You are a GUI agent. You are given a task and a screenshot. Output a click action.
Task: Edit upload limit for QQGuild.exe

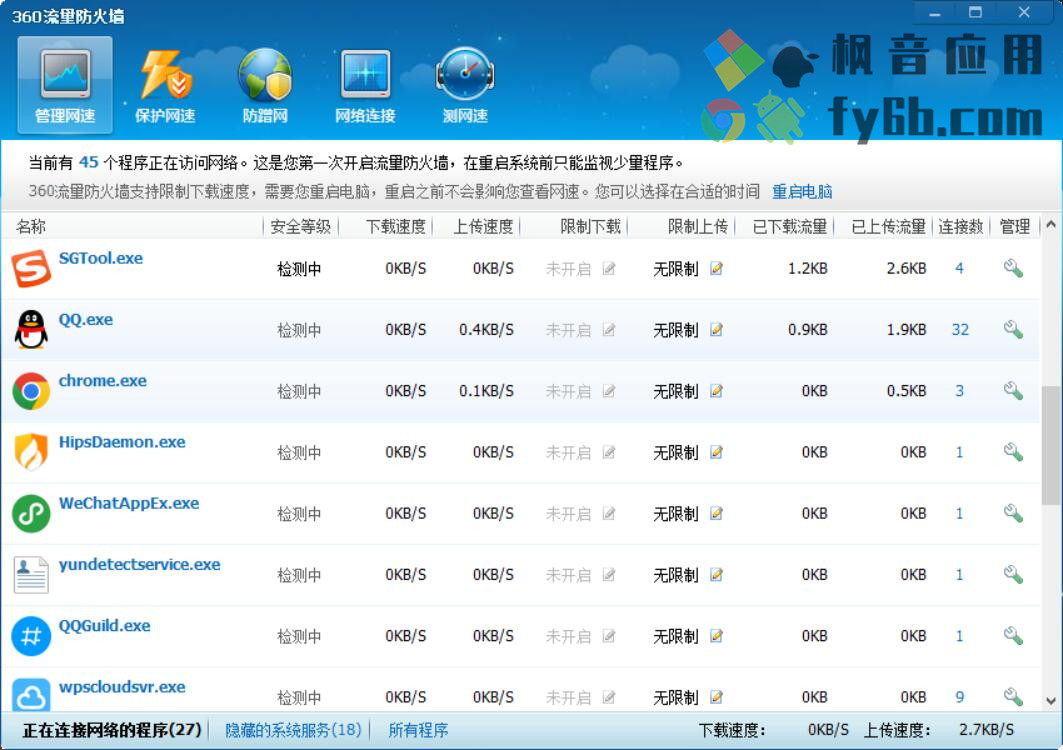717,636
